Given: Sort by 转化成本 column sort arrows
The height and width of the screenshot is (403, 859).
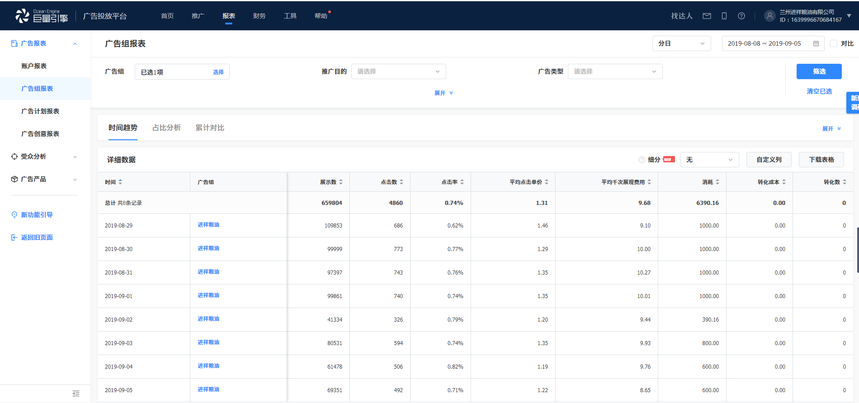Looking at the screenshot, I should coord(785,182).
